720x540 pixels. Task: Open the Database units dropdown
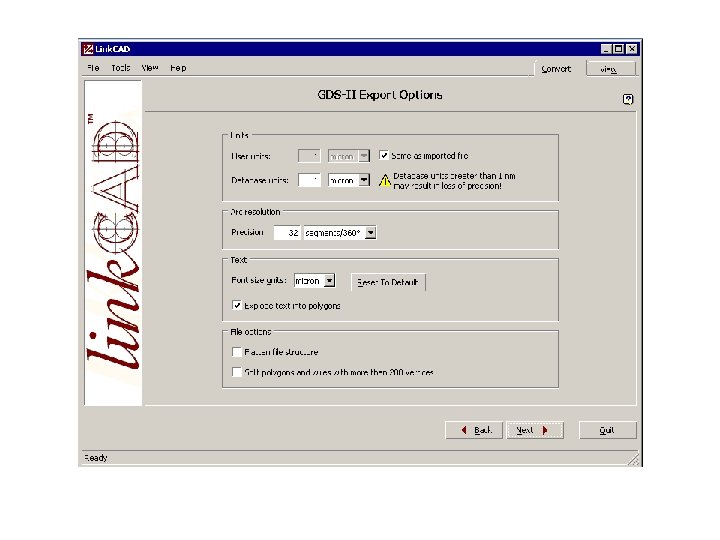click(x=364, y=180)
